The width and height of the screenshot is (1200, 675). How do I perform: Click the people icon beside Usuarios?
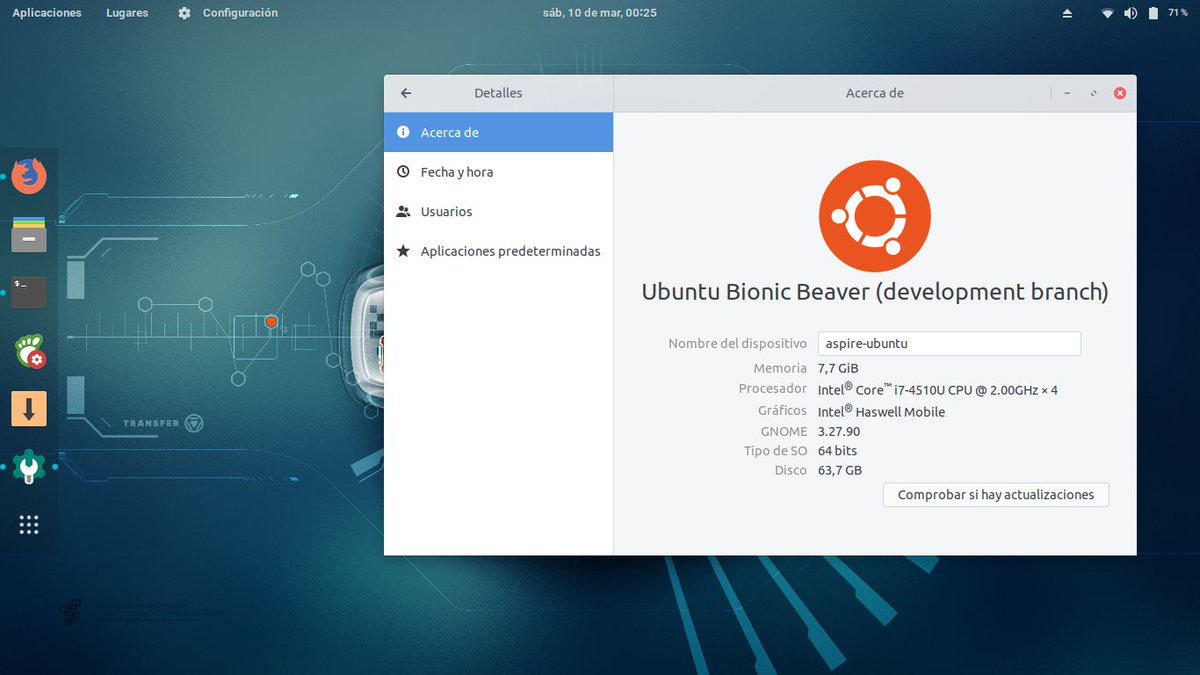403,211
